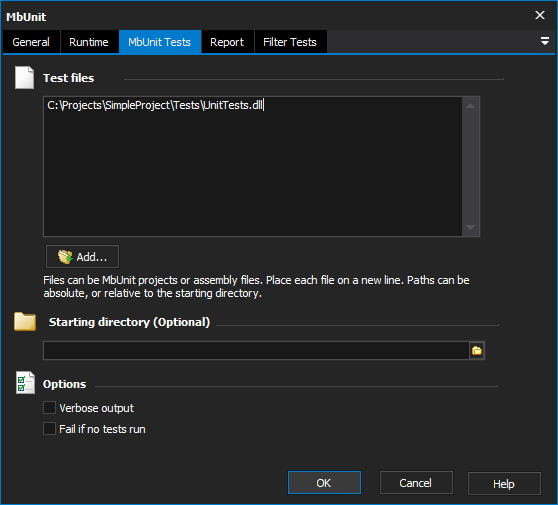
Task: Focus the Starting directory input field
Action: 256,351
